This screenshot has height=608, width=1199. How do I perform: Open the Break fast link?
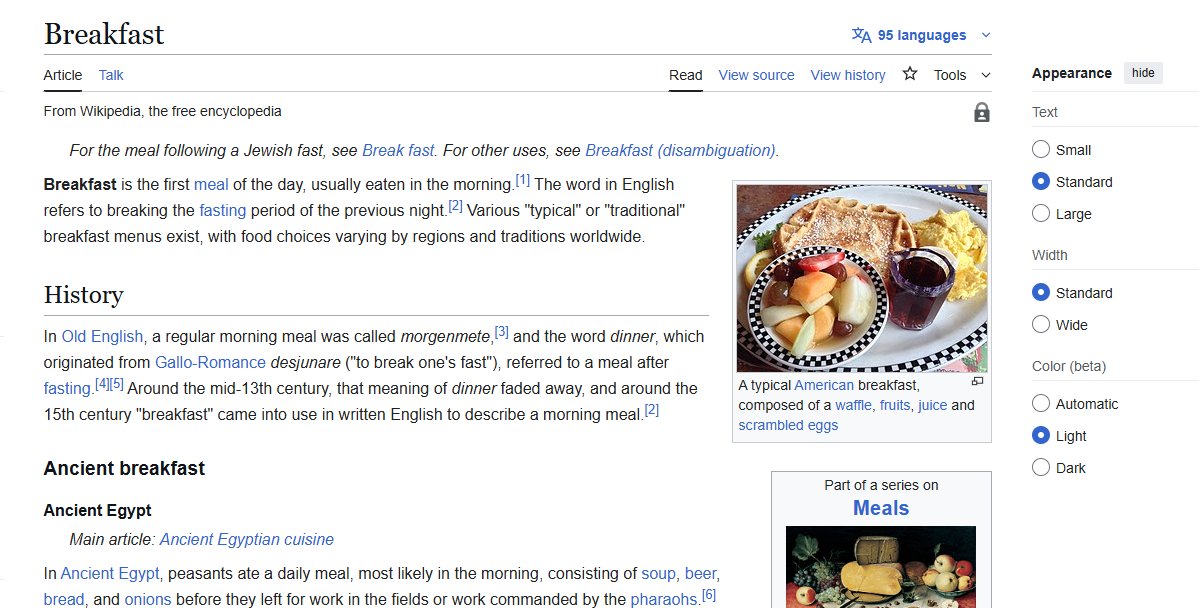(x=396, y=150)
